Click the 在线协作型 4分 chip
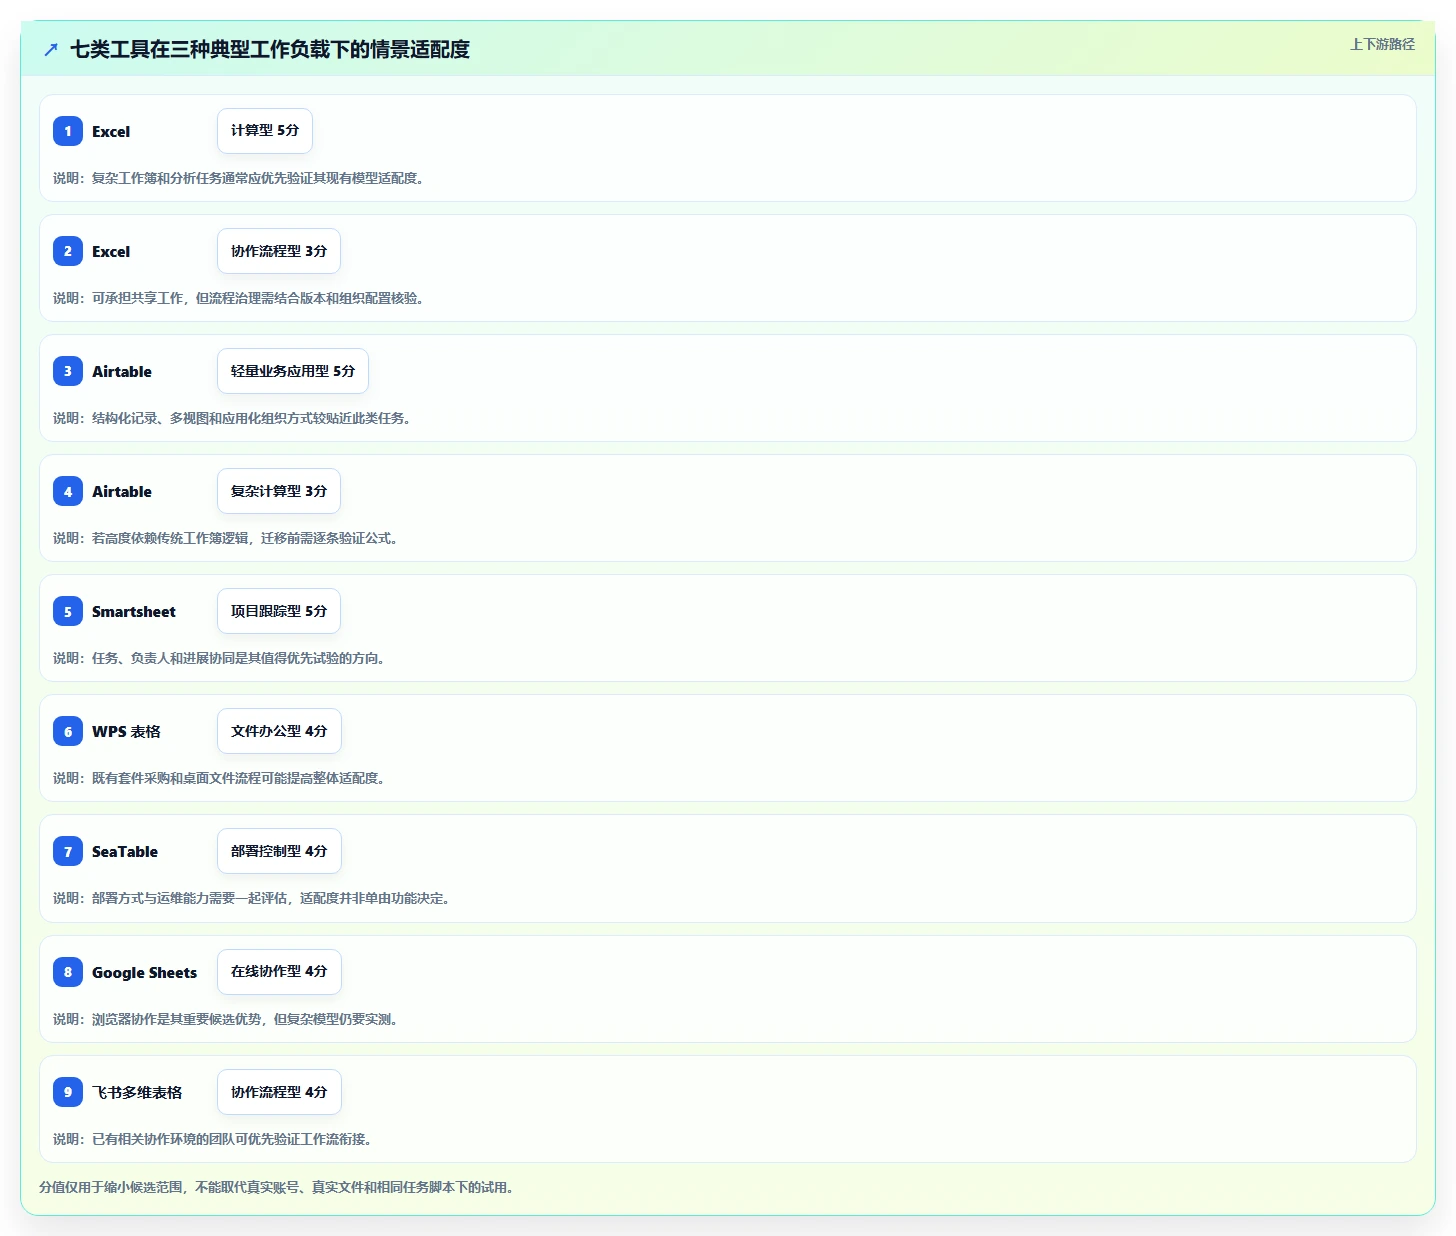Image resolution: width=1456 pixels, height=1236 pixels. click(279, 972)
